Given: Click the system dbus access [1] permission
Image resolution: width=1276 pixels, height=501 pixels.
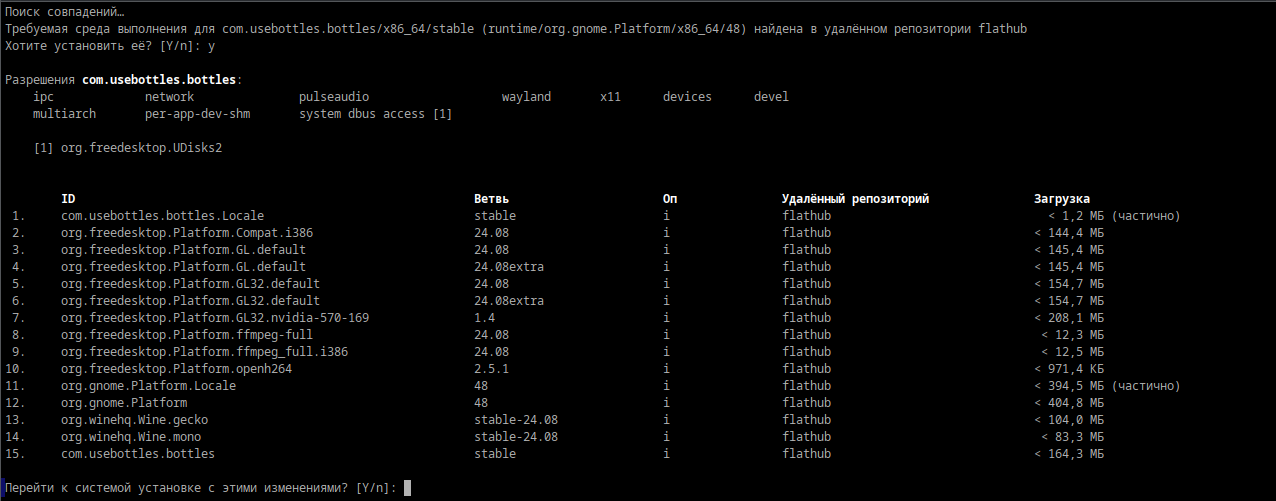Looking at the screenshot, I should coord(376,114).
